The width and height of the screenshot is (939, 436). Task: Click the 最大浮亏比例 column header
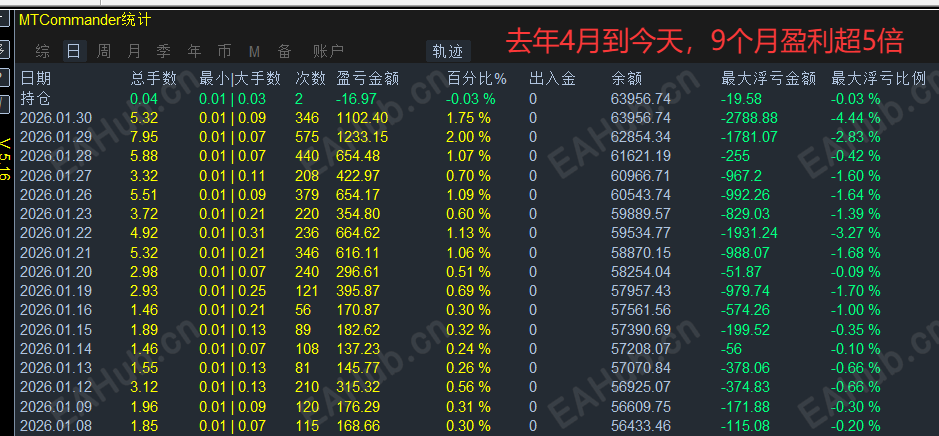point(879,78)
